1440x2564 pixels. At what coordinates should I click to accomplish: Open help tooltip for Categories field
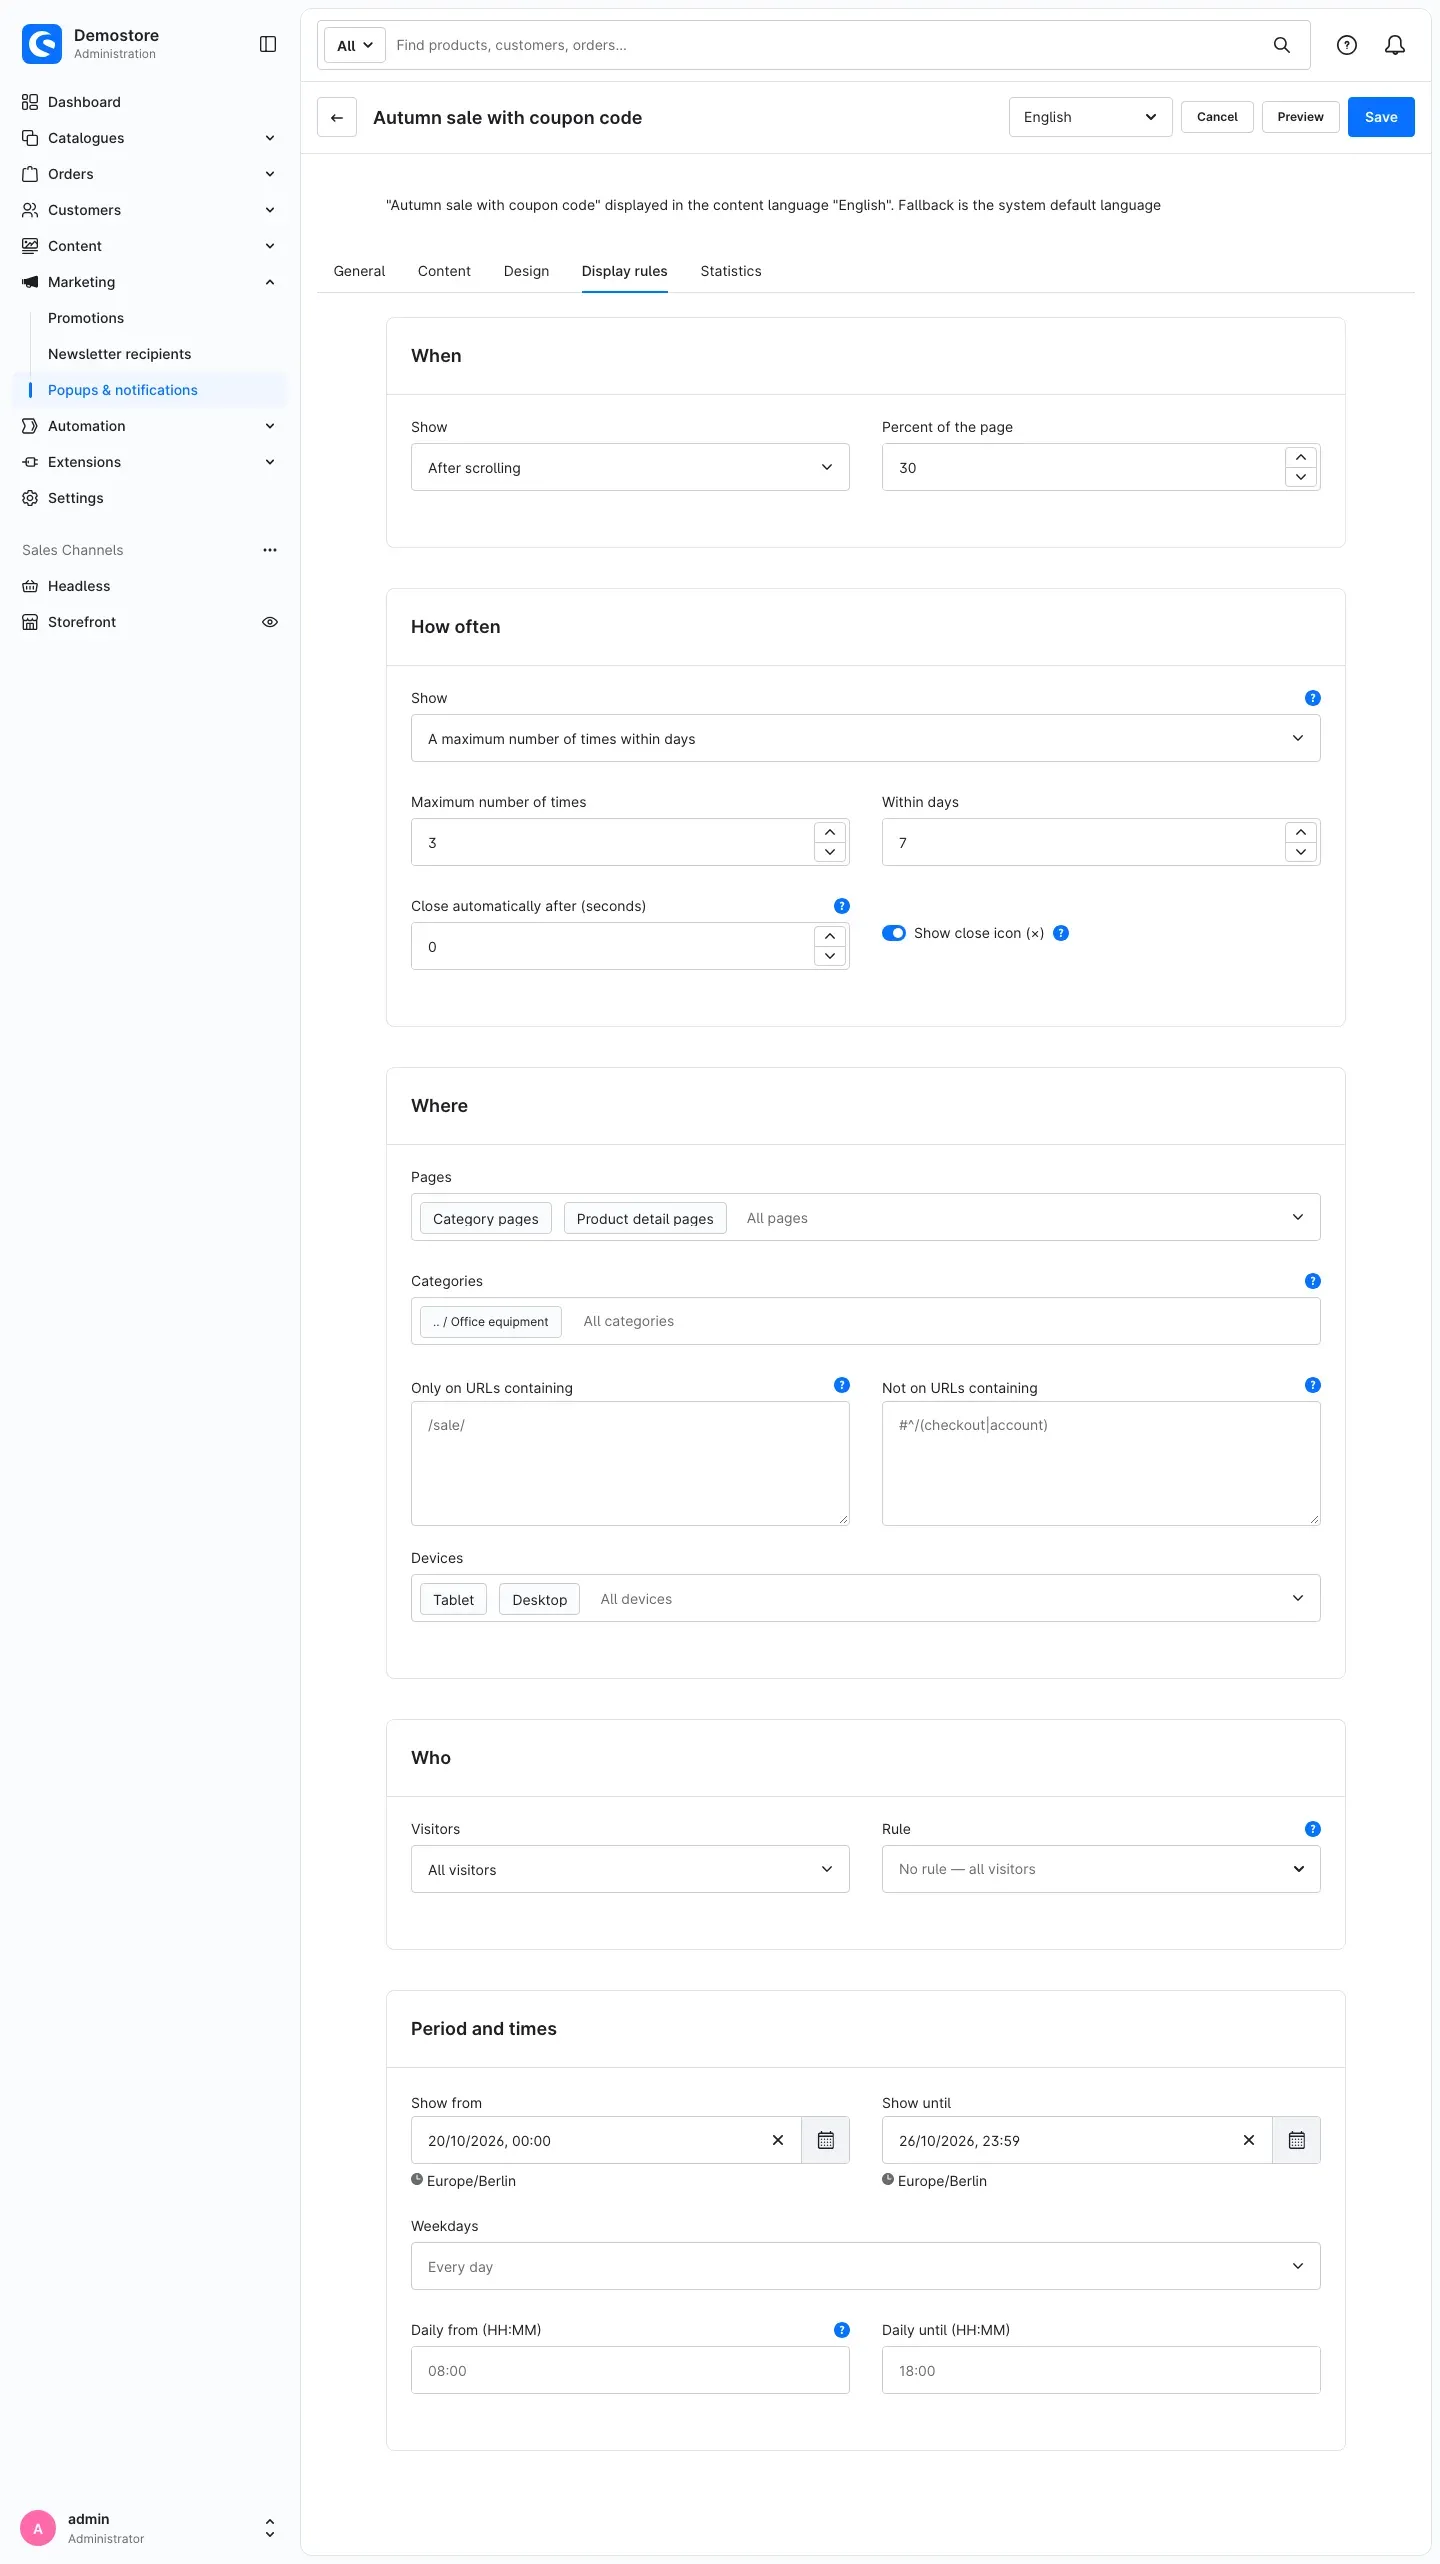[1313, 1281]
